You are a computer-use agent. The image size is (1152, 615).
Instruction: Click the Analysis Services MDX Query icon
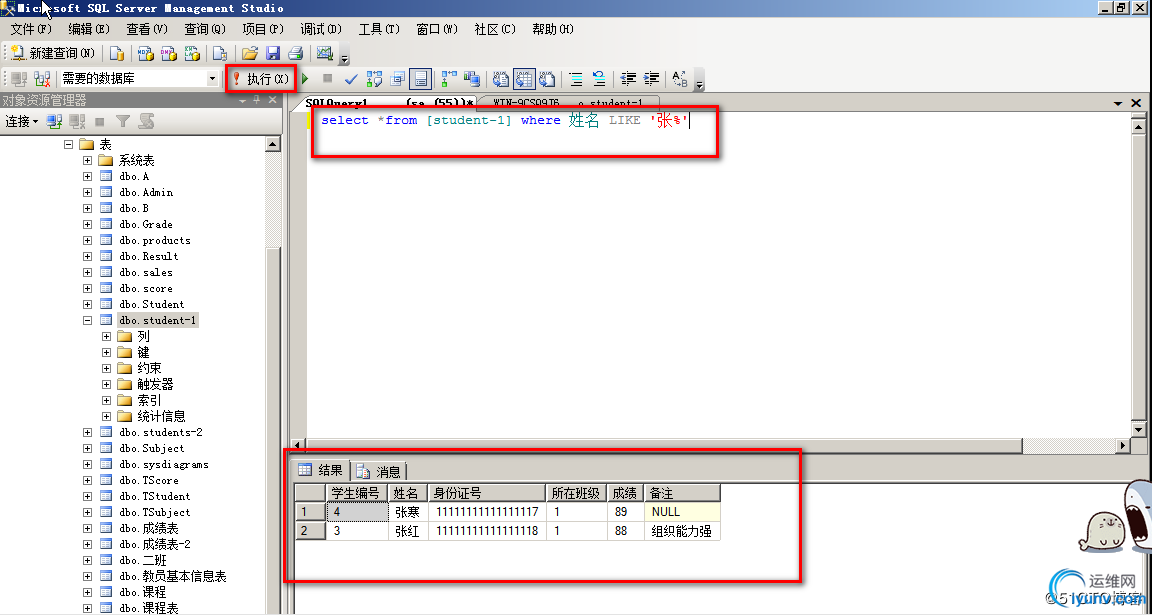(145, 53)
